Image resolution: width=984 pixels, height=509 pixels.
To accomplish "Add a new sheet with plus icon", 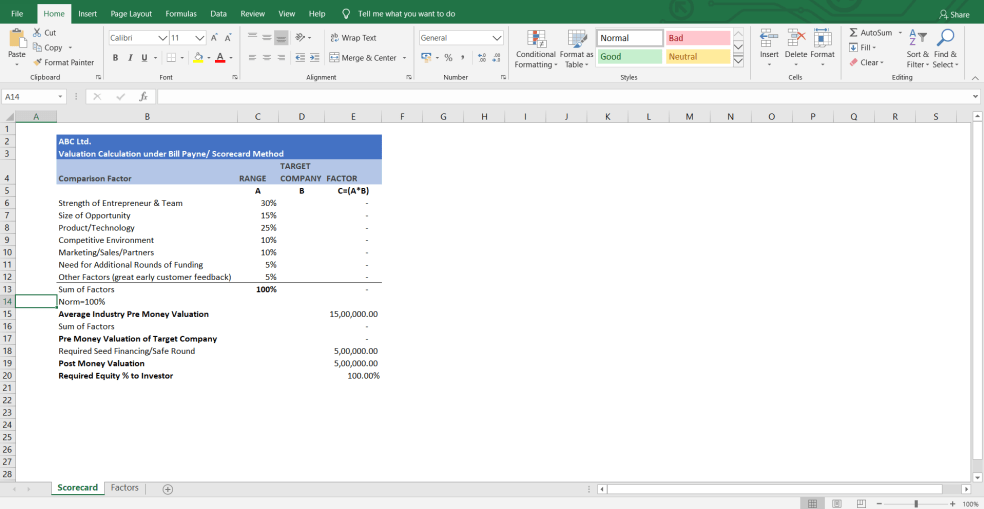I will click(168, 488).
